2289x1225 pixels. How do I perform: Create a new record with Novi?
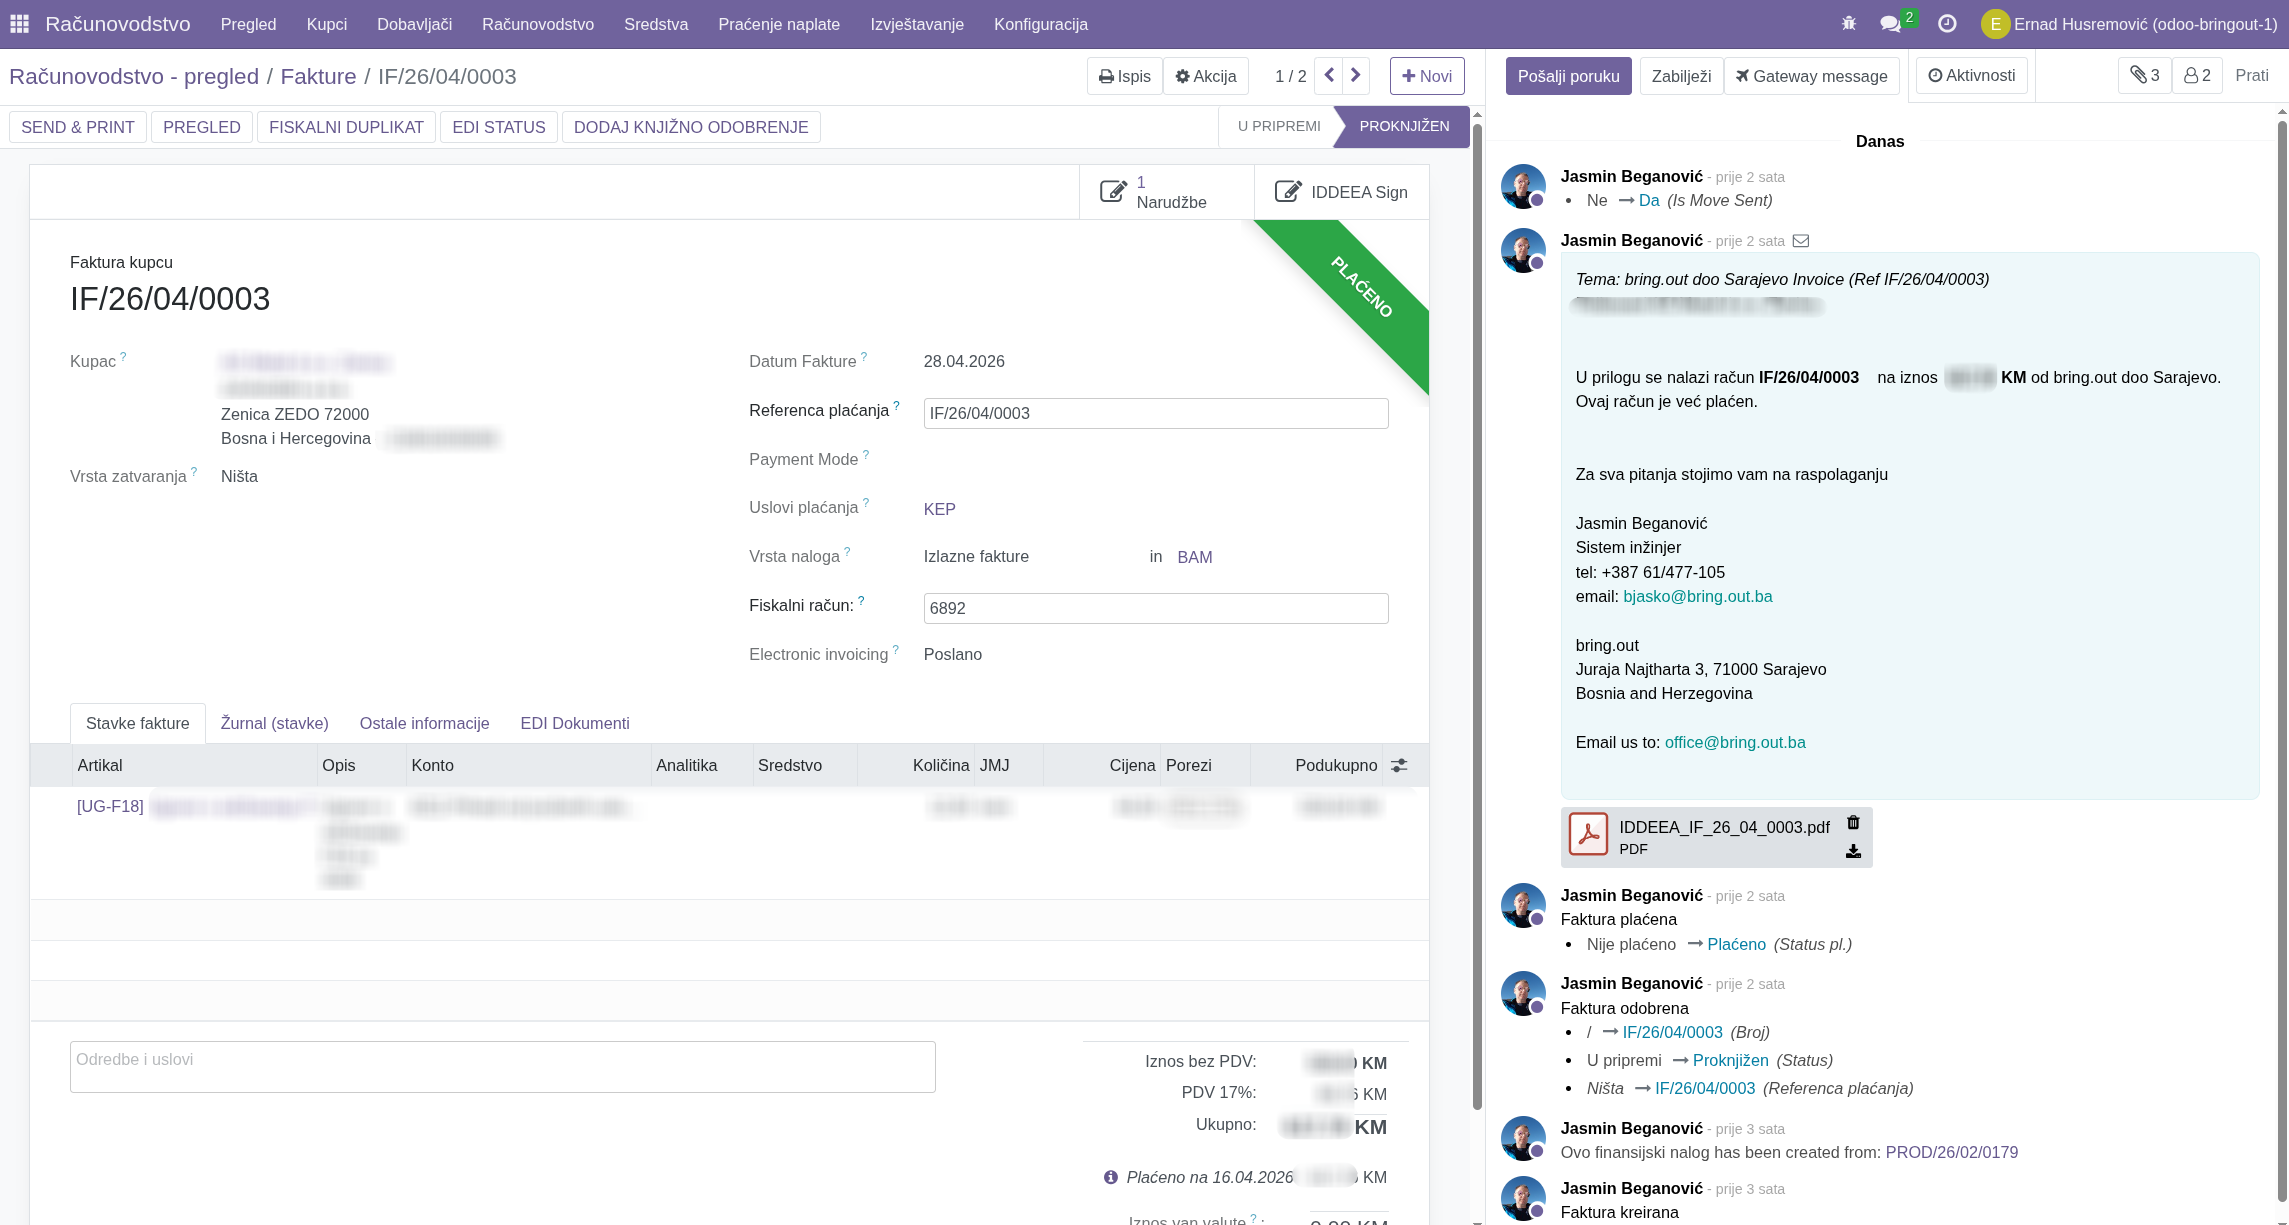1427,76
